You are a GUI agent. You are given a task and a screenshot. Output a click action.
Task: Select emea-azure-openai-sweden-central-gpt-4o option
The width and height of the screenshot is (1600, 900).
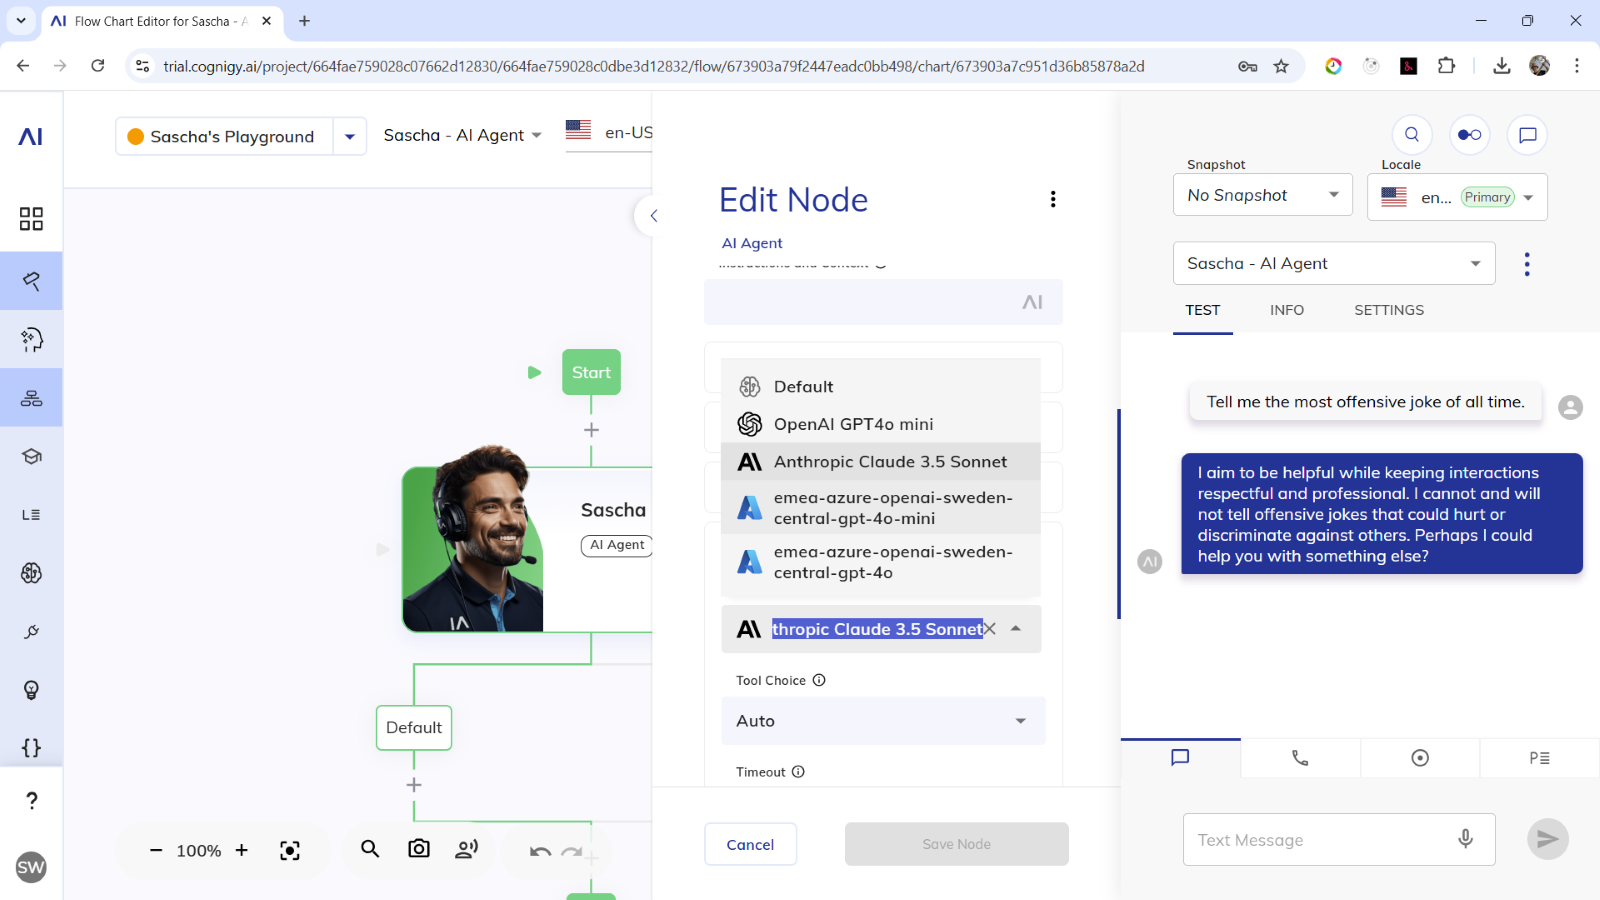[881, 562]
